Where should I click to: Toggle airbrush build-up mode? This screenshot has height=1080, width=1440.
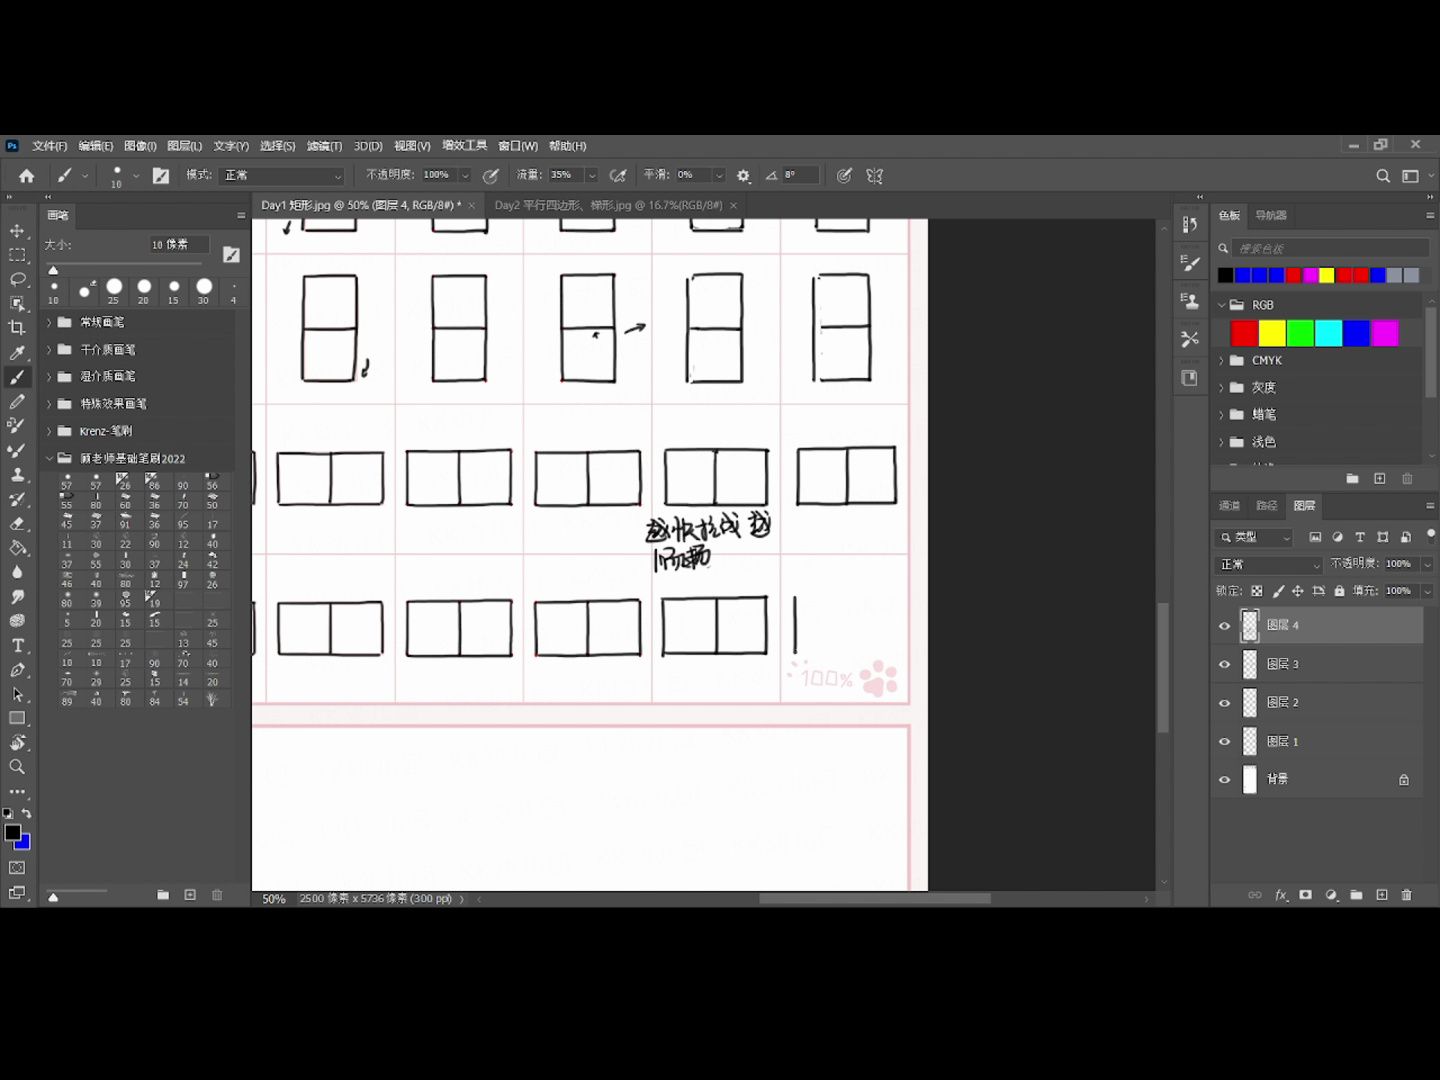point(618,175)
